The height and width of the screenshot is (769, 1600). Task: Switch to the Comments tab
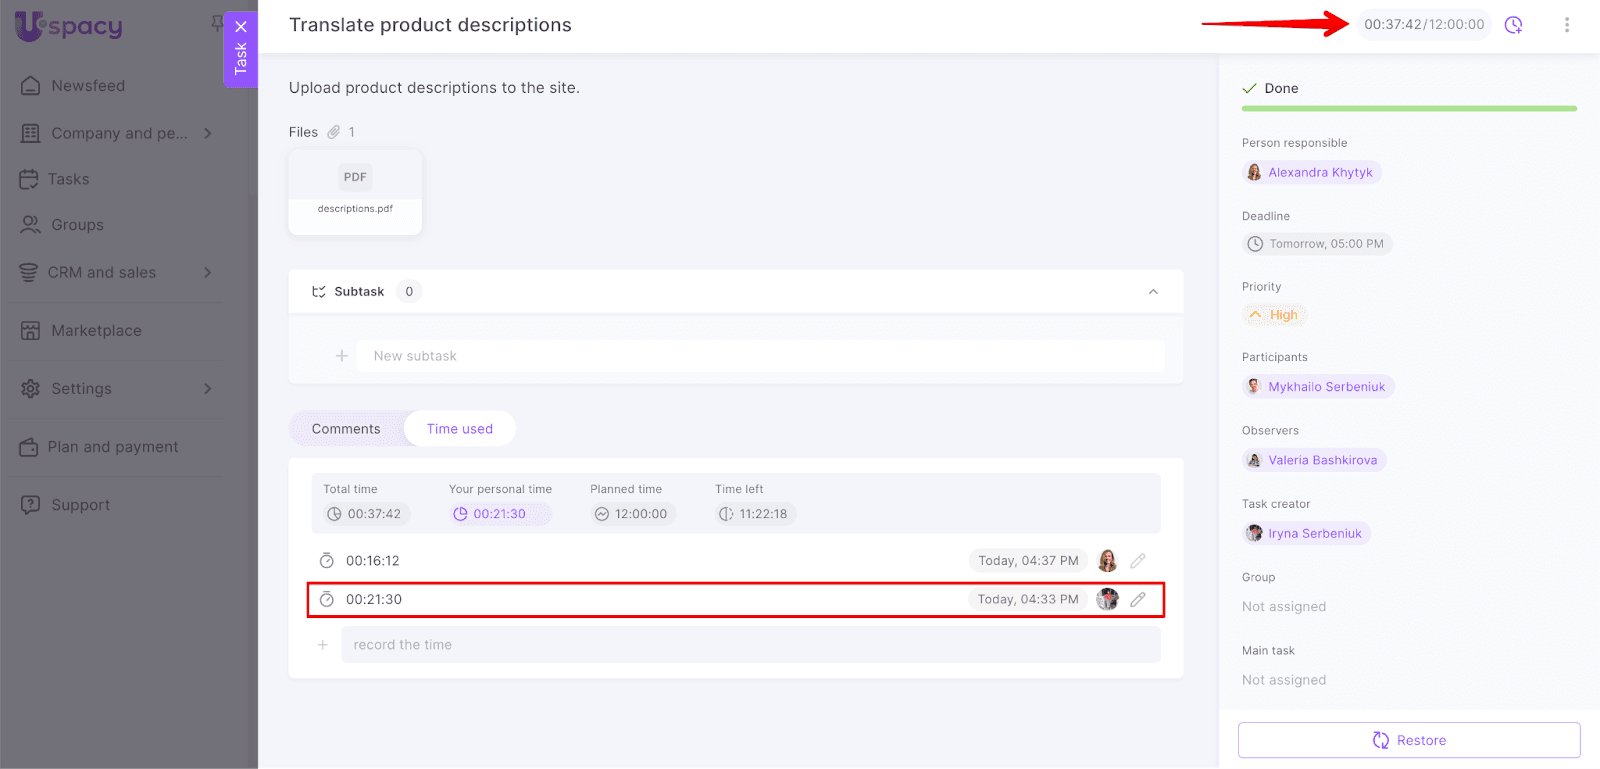click(x=346, y=429)
